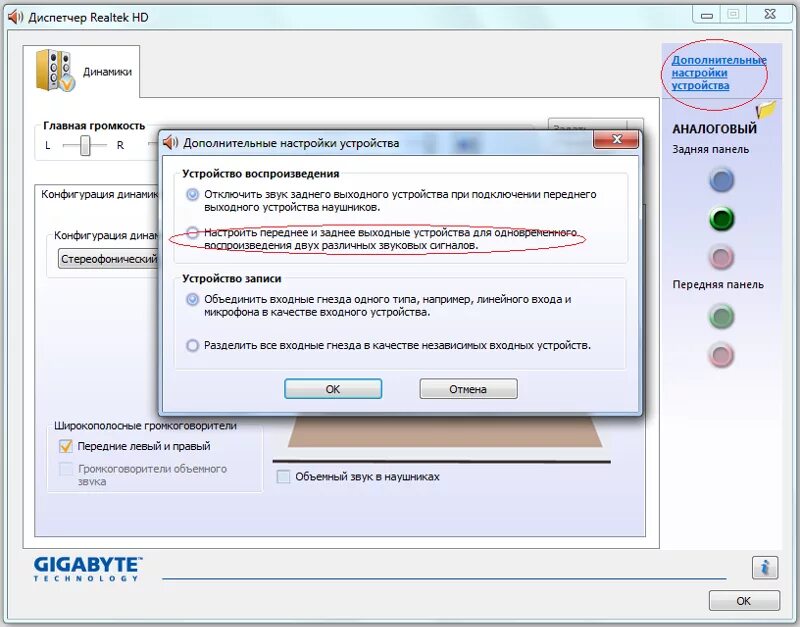Click the speaker icon in the dialog title
The width and height of the screenshot is (800, 627).
point(170,143)
